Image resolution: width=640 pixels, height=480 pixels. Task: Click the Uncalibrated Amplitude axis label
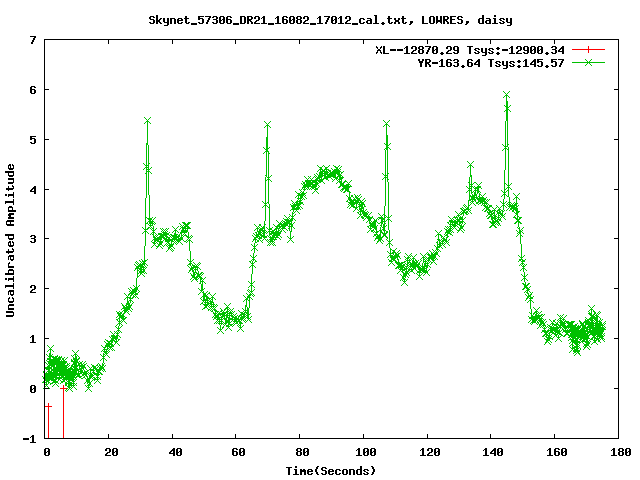coord(10,240)
